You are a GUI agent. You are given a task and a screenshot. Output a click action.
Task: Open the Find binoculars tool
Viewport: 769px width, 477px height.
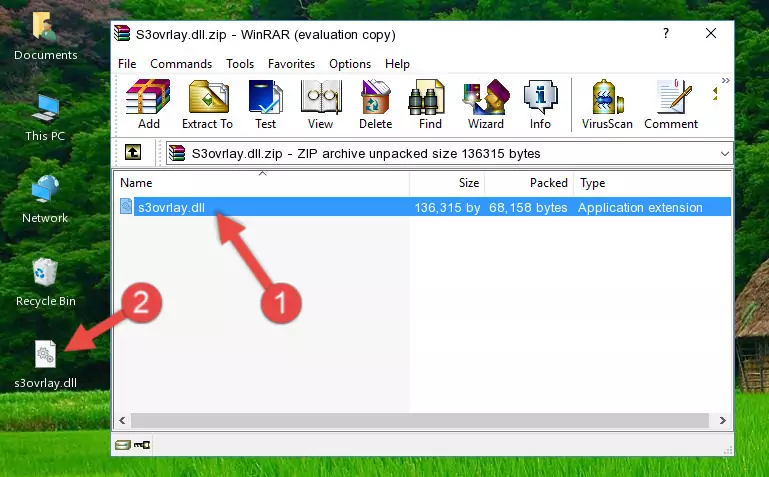pos(430,104)
